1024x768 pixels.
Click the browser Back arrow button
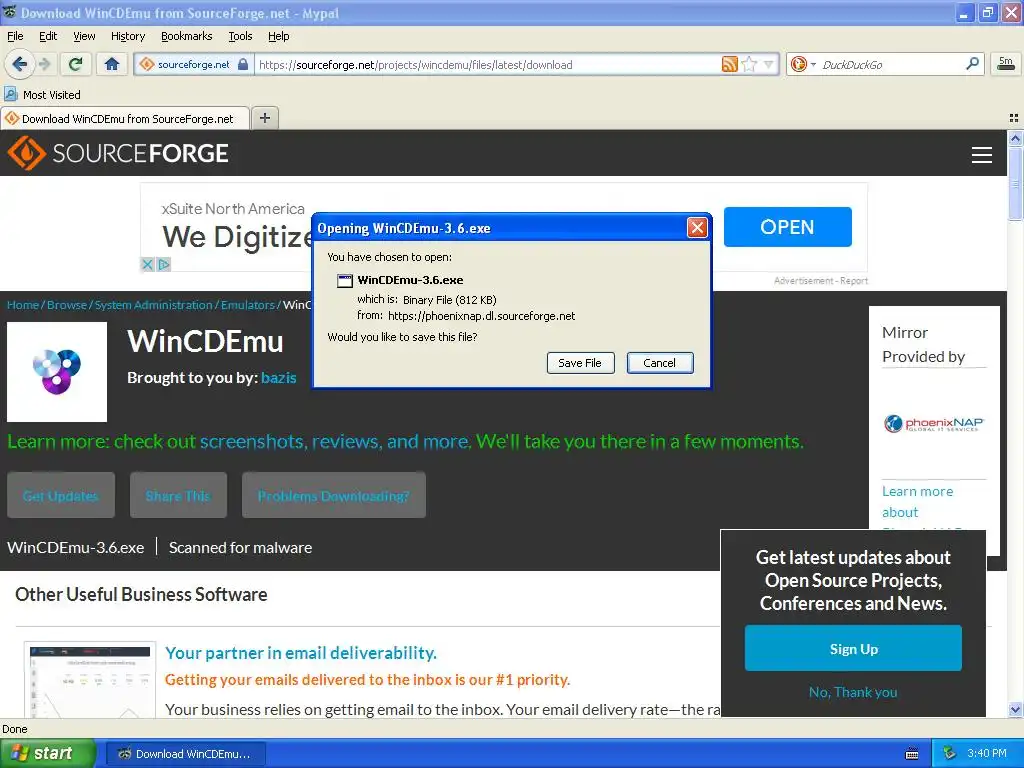18,64
